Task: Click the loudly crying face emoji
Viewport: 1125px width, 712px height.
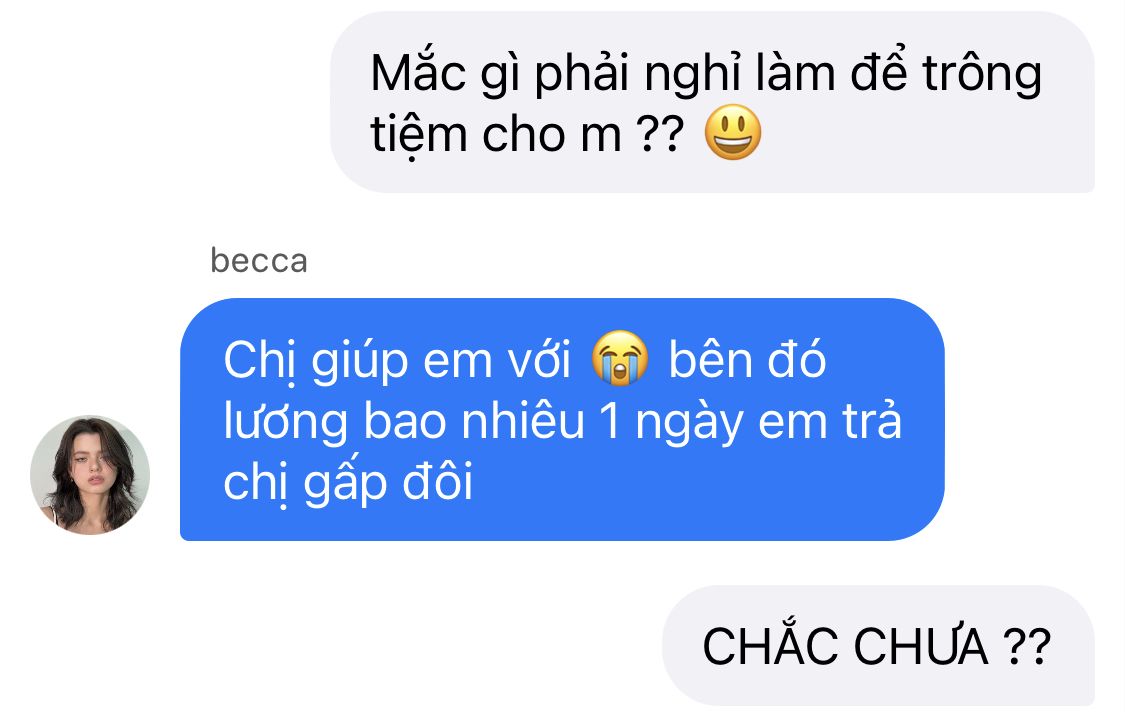Action: click(620, 359)
